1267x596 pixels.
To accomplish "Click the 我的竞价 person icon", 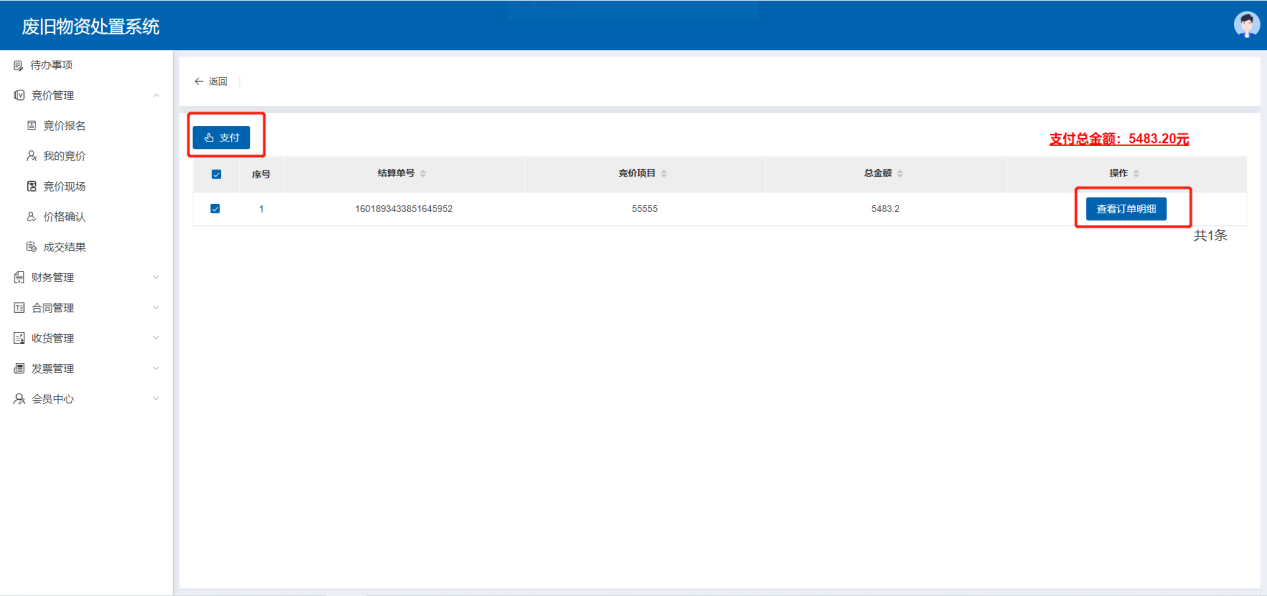I will (x=31, y=156).
